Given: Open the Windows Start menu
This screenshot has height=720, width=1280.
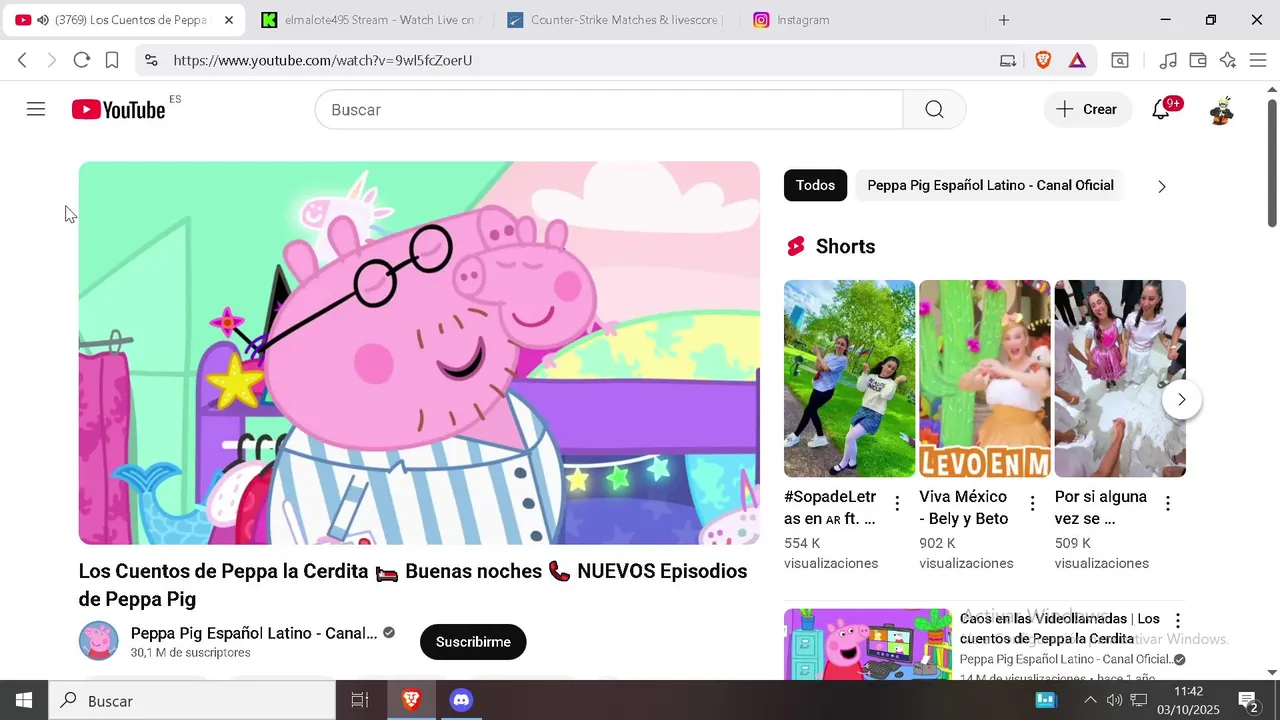Looking at the screenshot, I should pyautogui.click(x=24, y=700).
